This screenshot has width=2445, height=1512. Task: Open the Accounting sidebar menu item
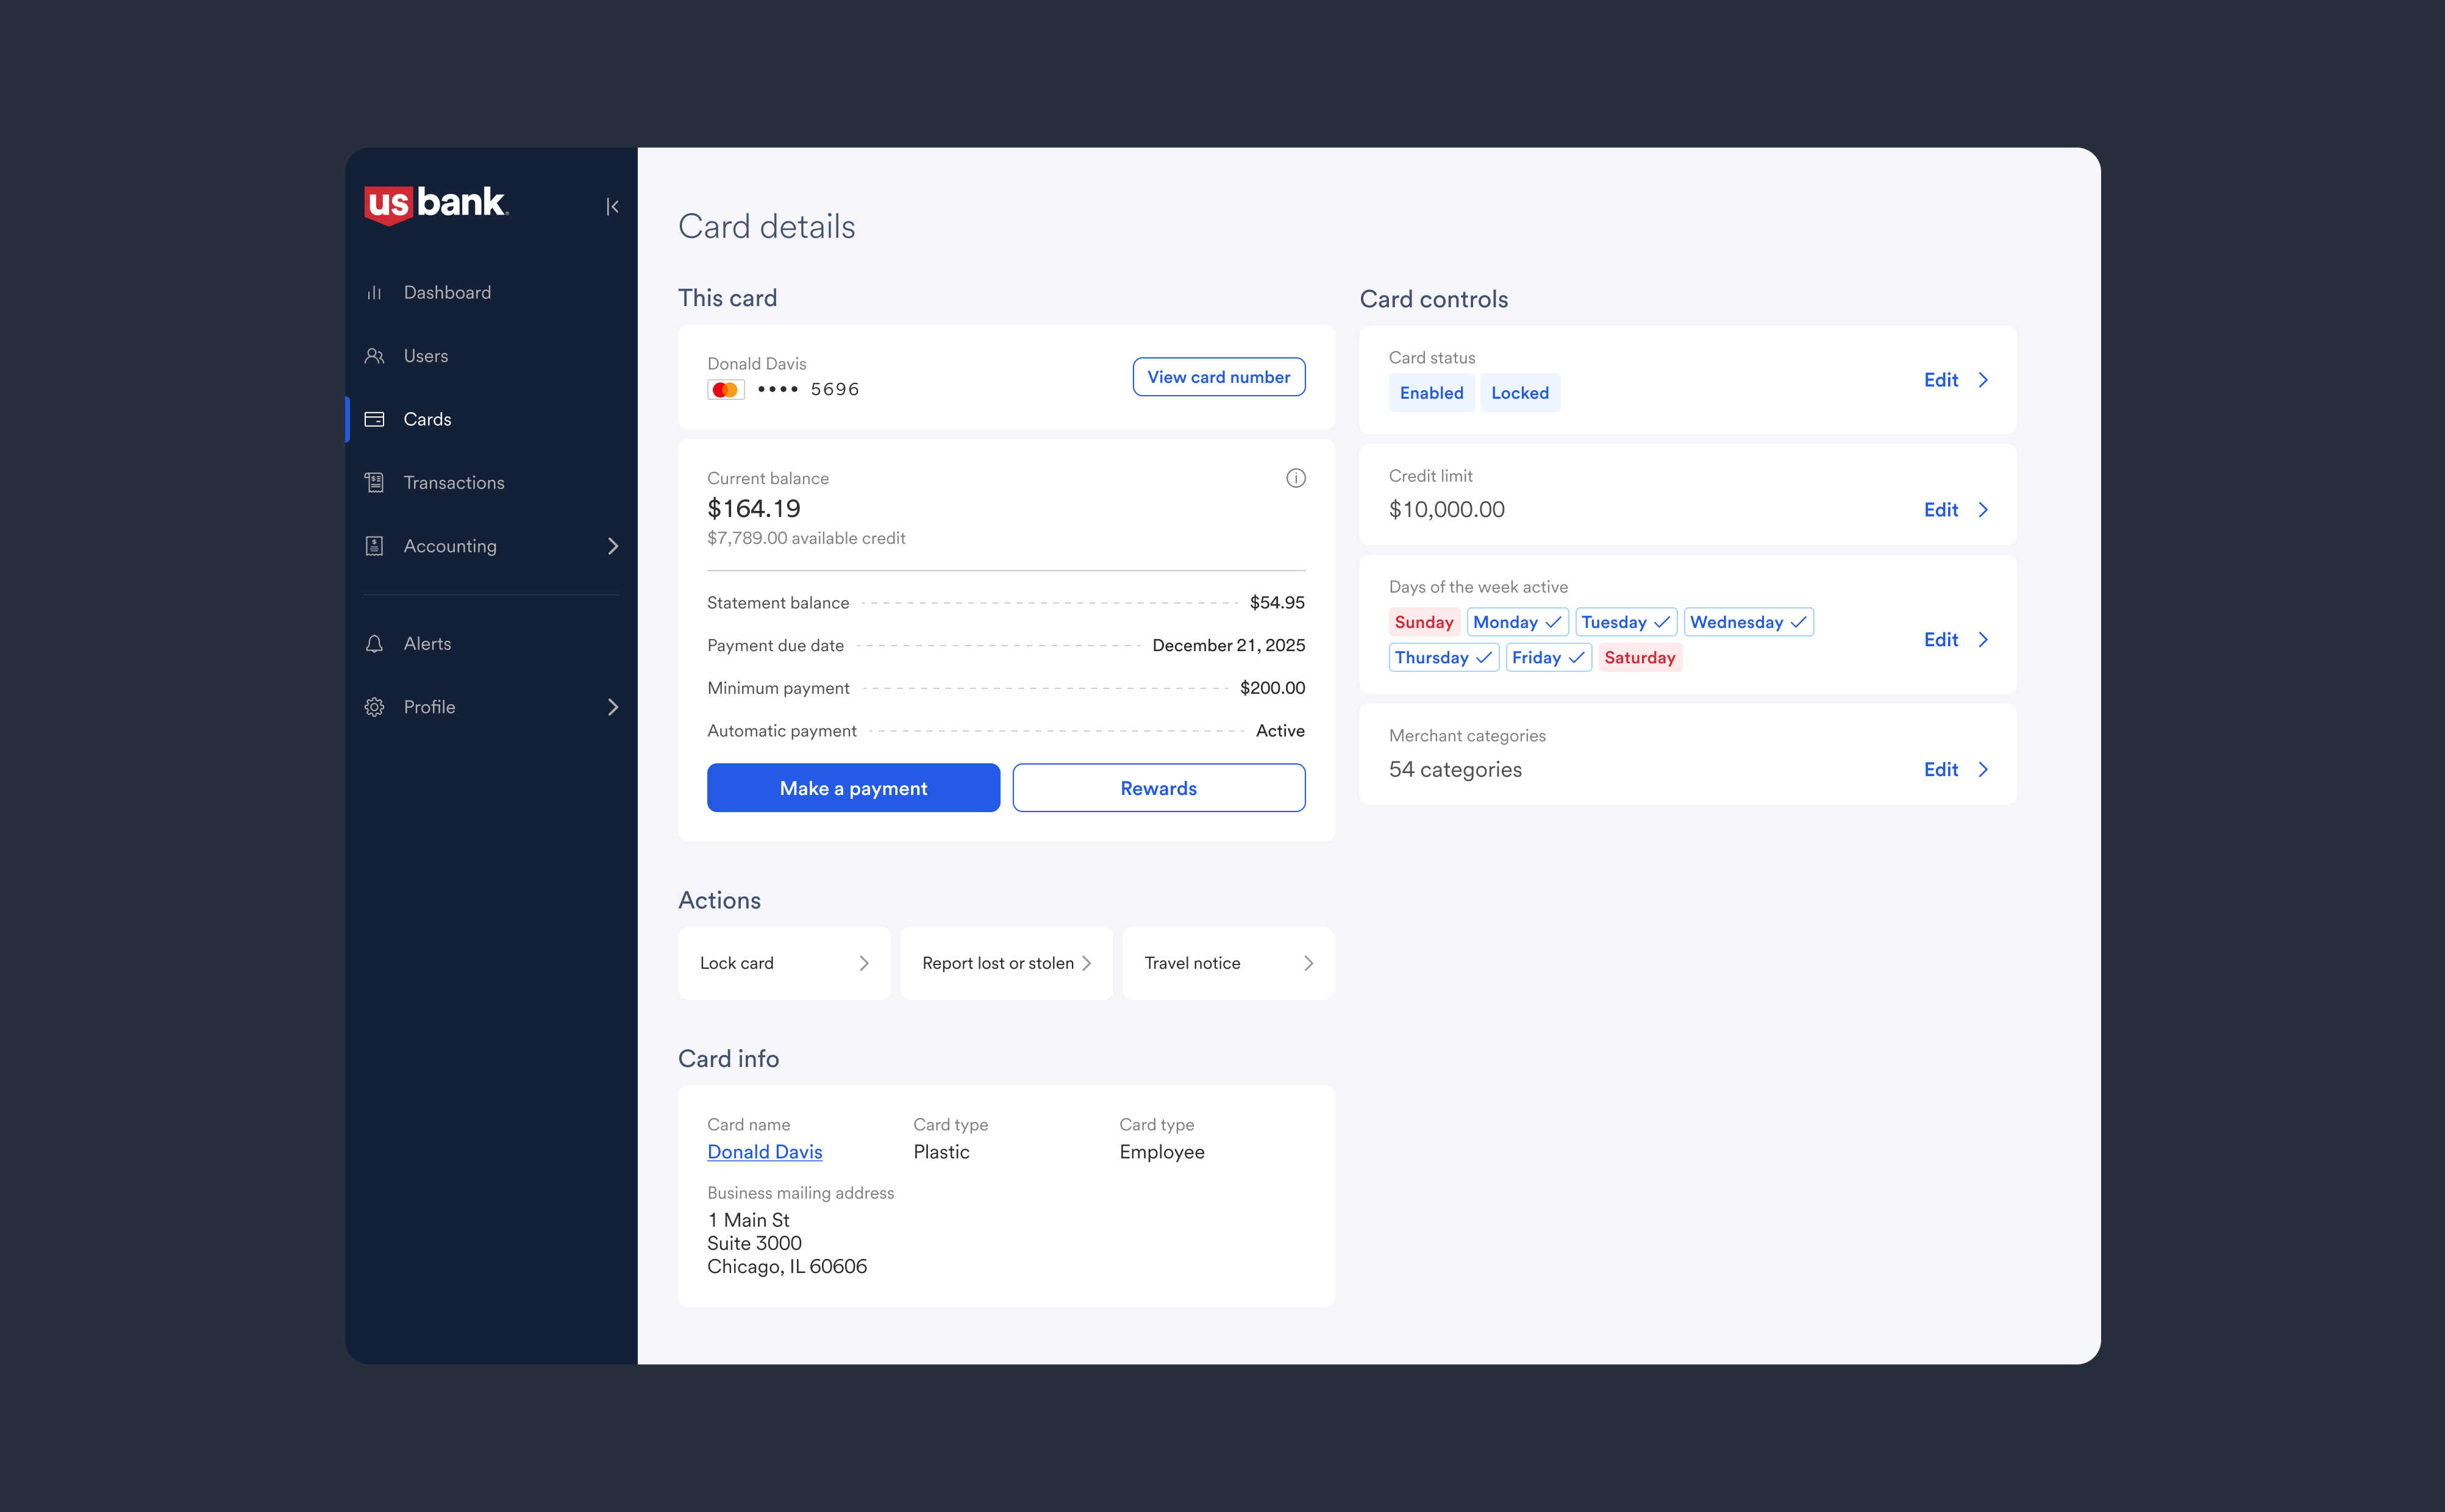tap(449, 546)
